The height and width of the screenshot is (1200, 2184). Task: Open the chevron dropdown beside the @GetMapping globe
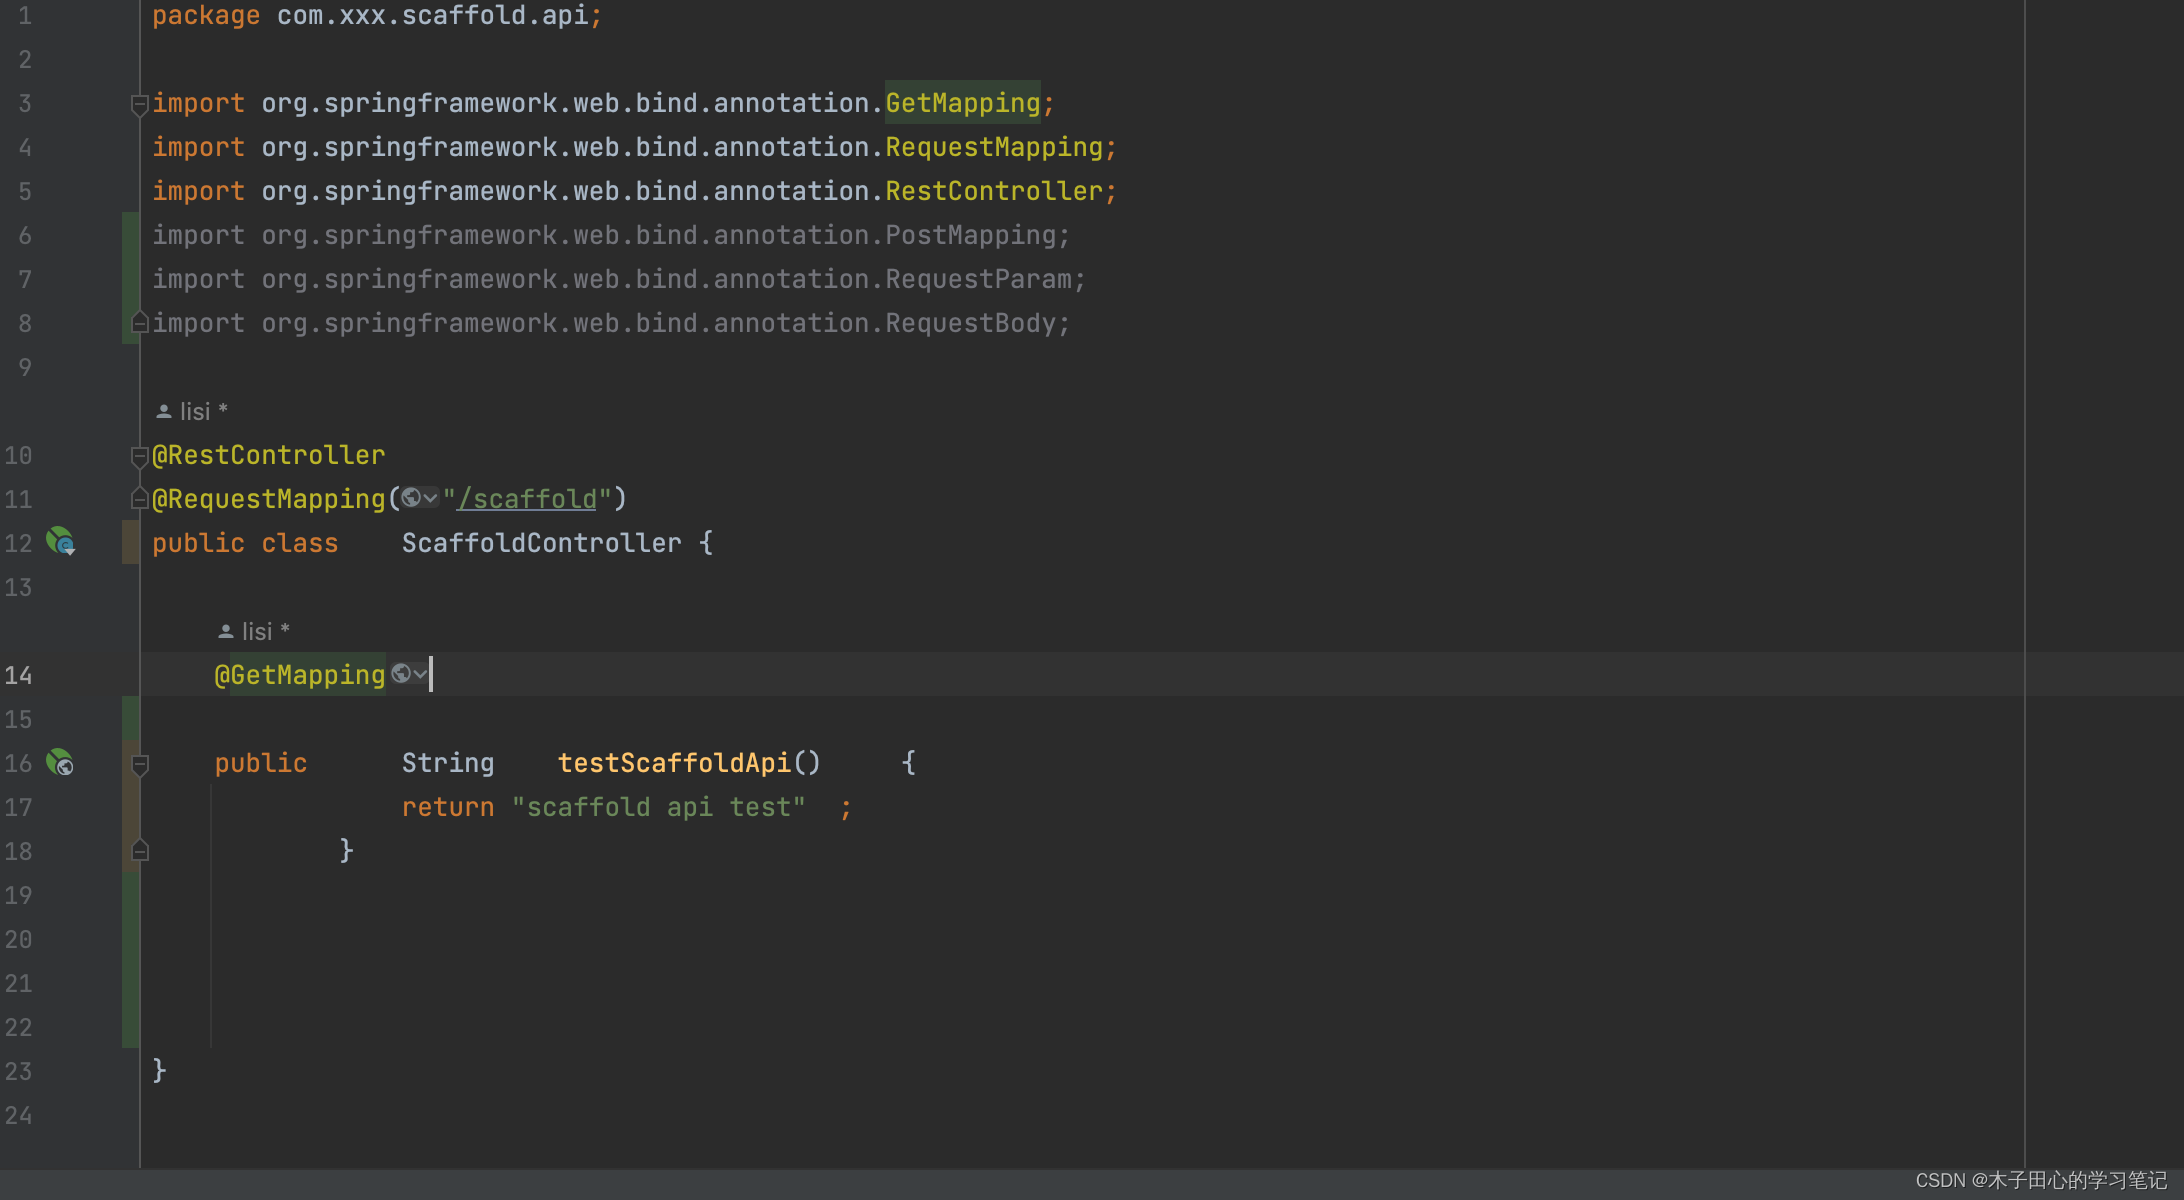point(418,674)
